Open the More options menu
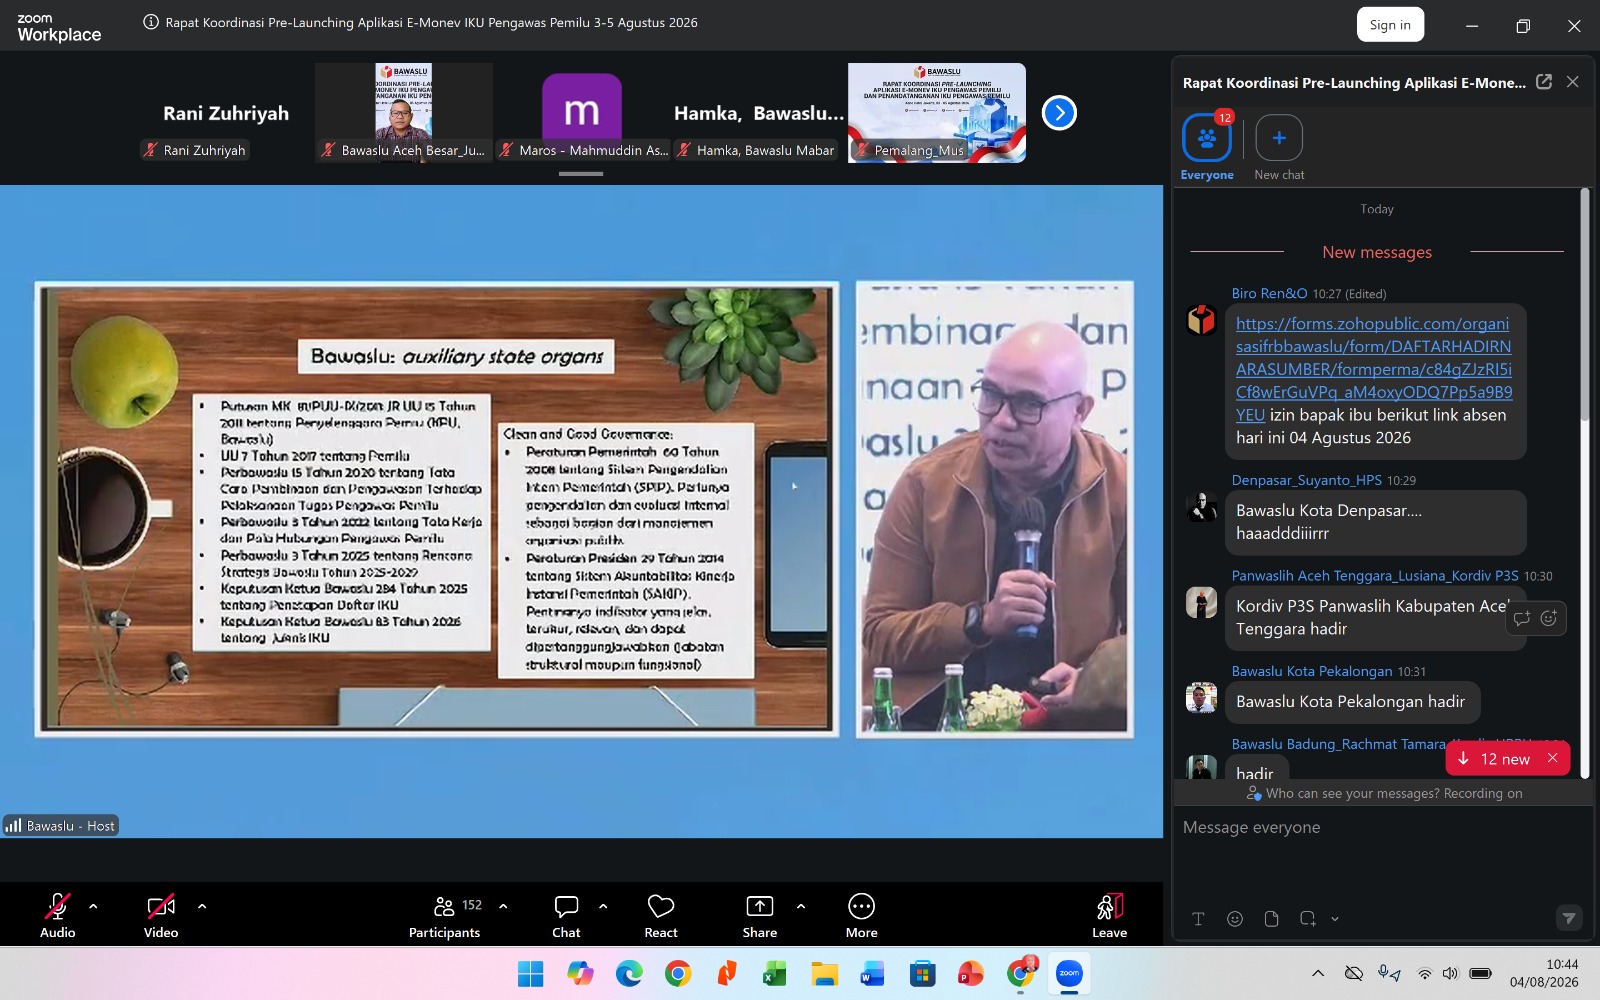The width and height of the screenshot is (1600, 1000). [x=861, y=915]
